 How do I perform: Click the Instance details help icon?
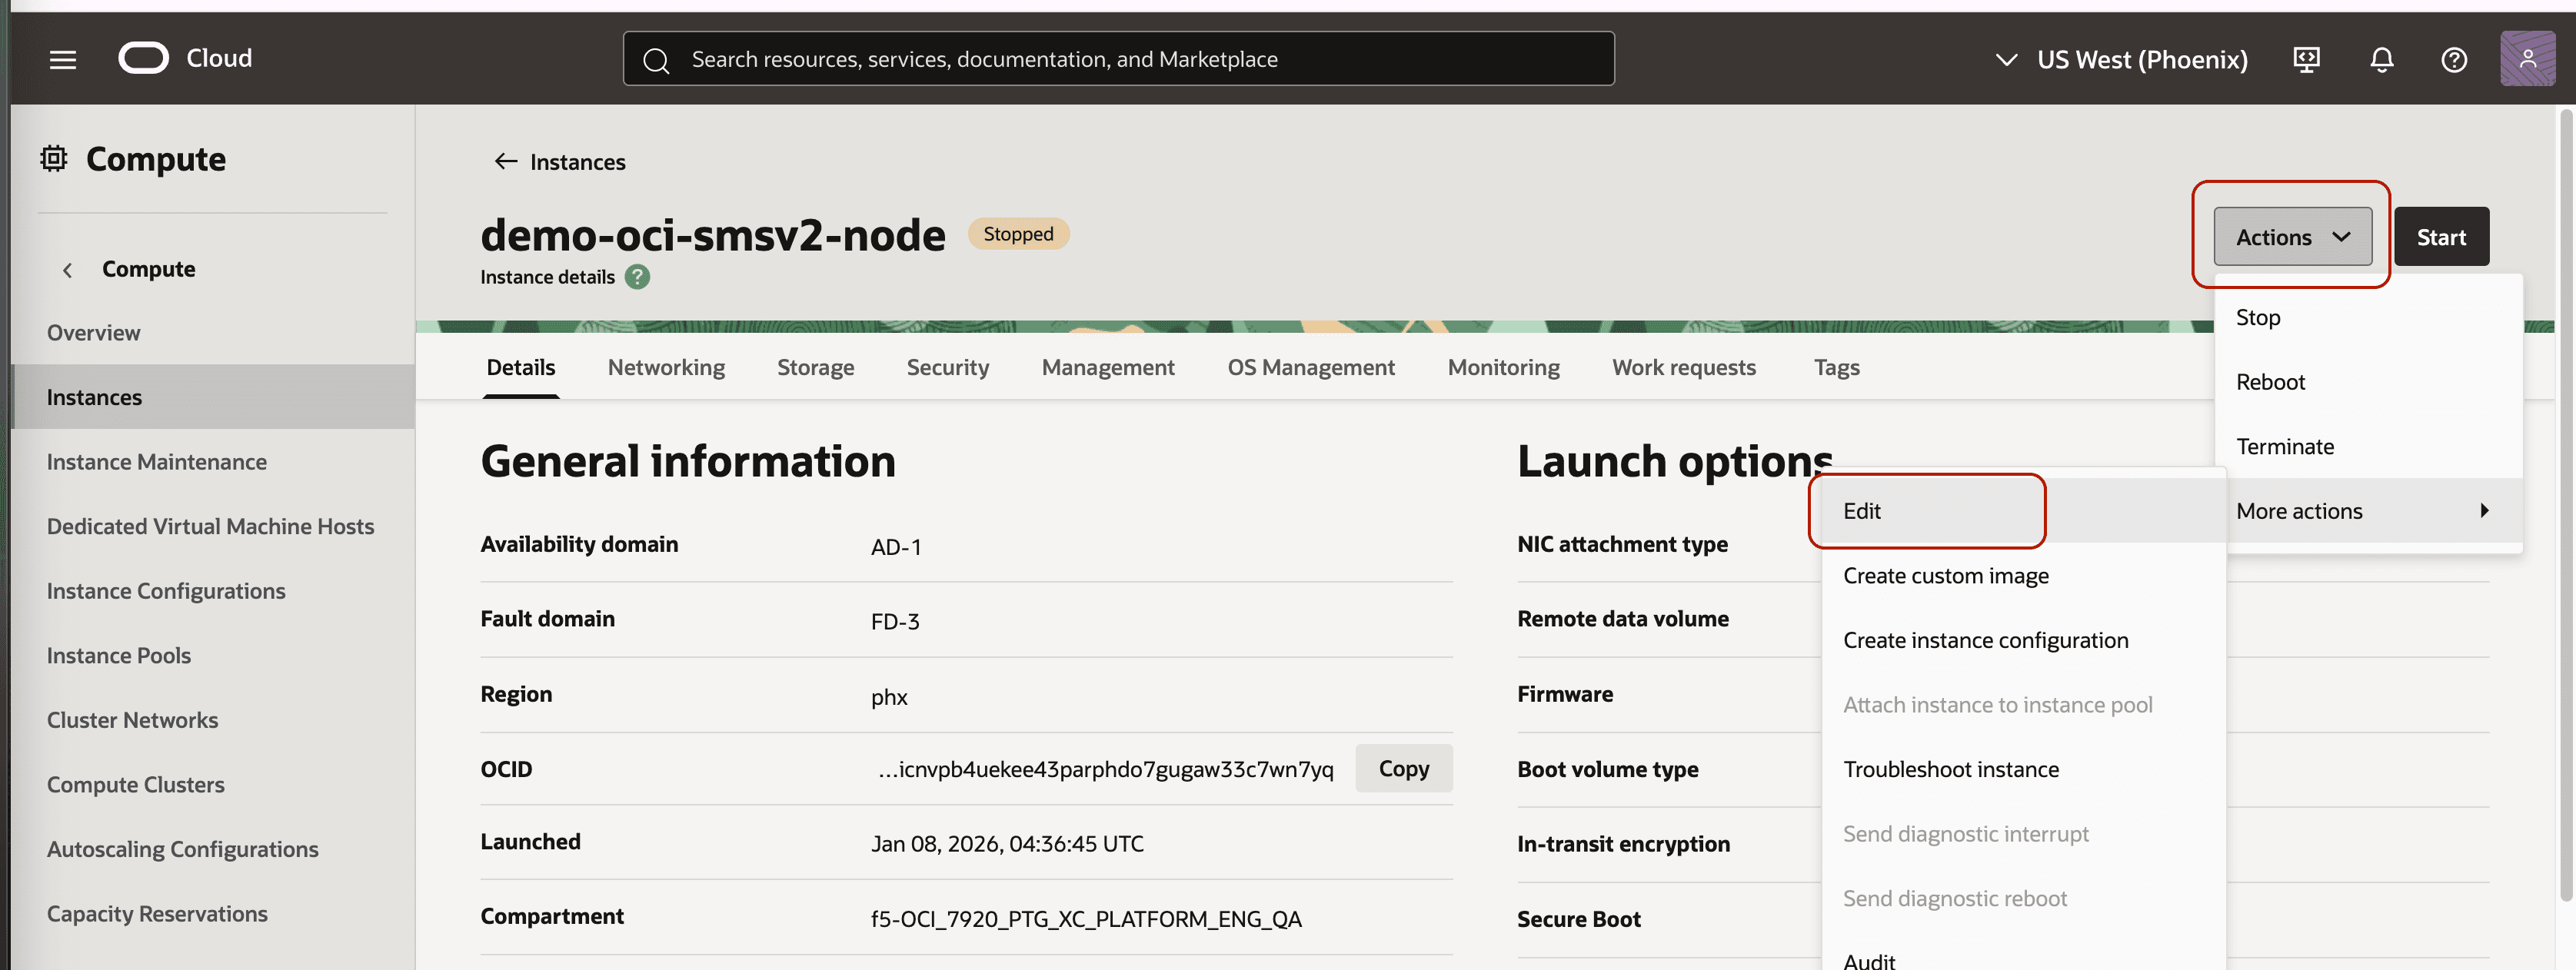click(x=637, y=276)
